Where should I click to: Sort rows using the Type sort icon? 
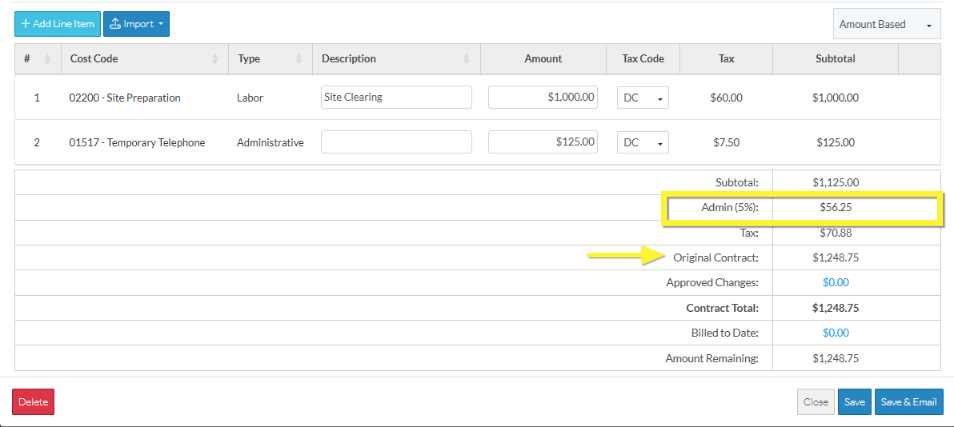click(299, 59)
